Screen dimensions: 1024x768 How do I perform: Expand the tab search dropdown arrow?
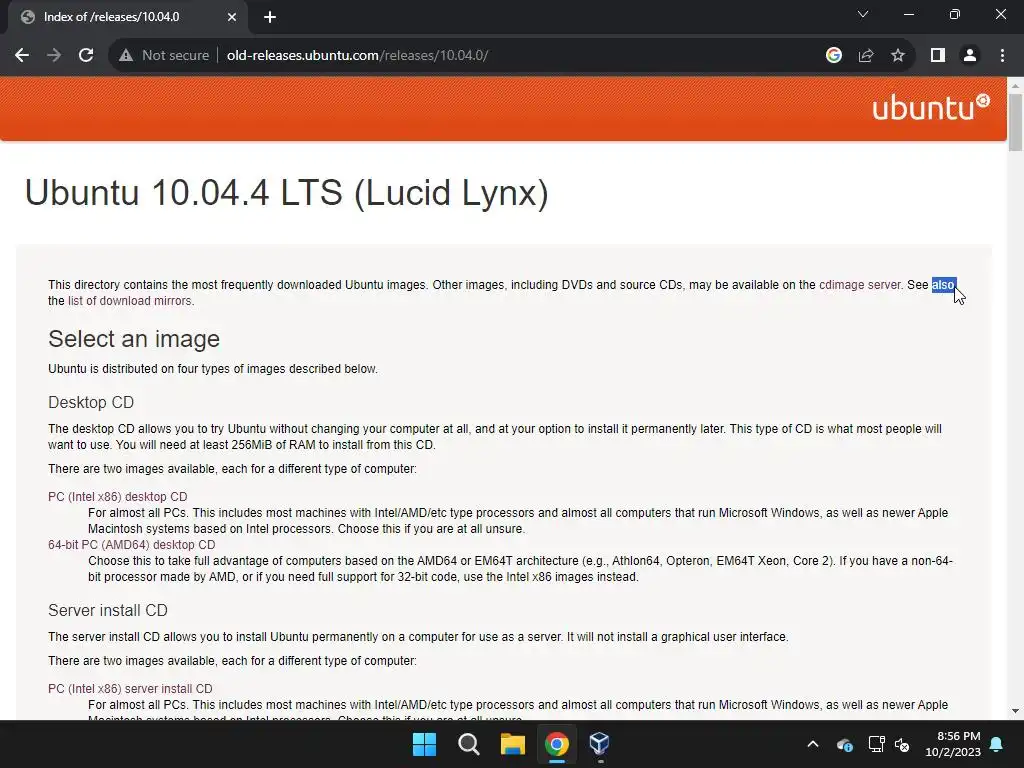click(863, 14)
